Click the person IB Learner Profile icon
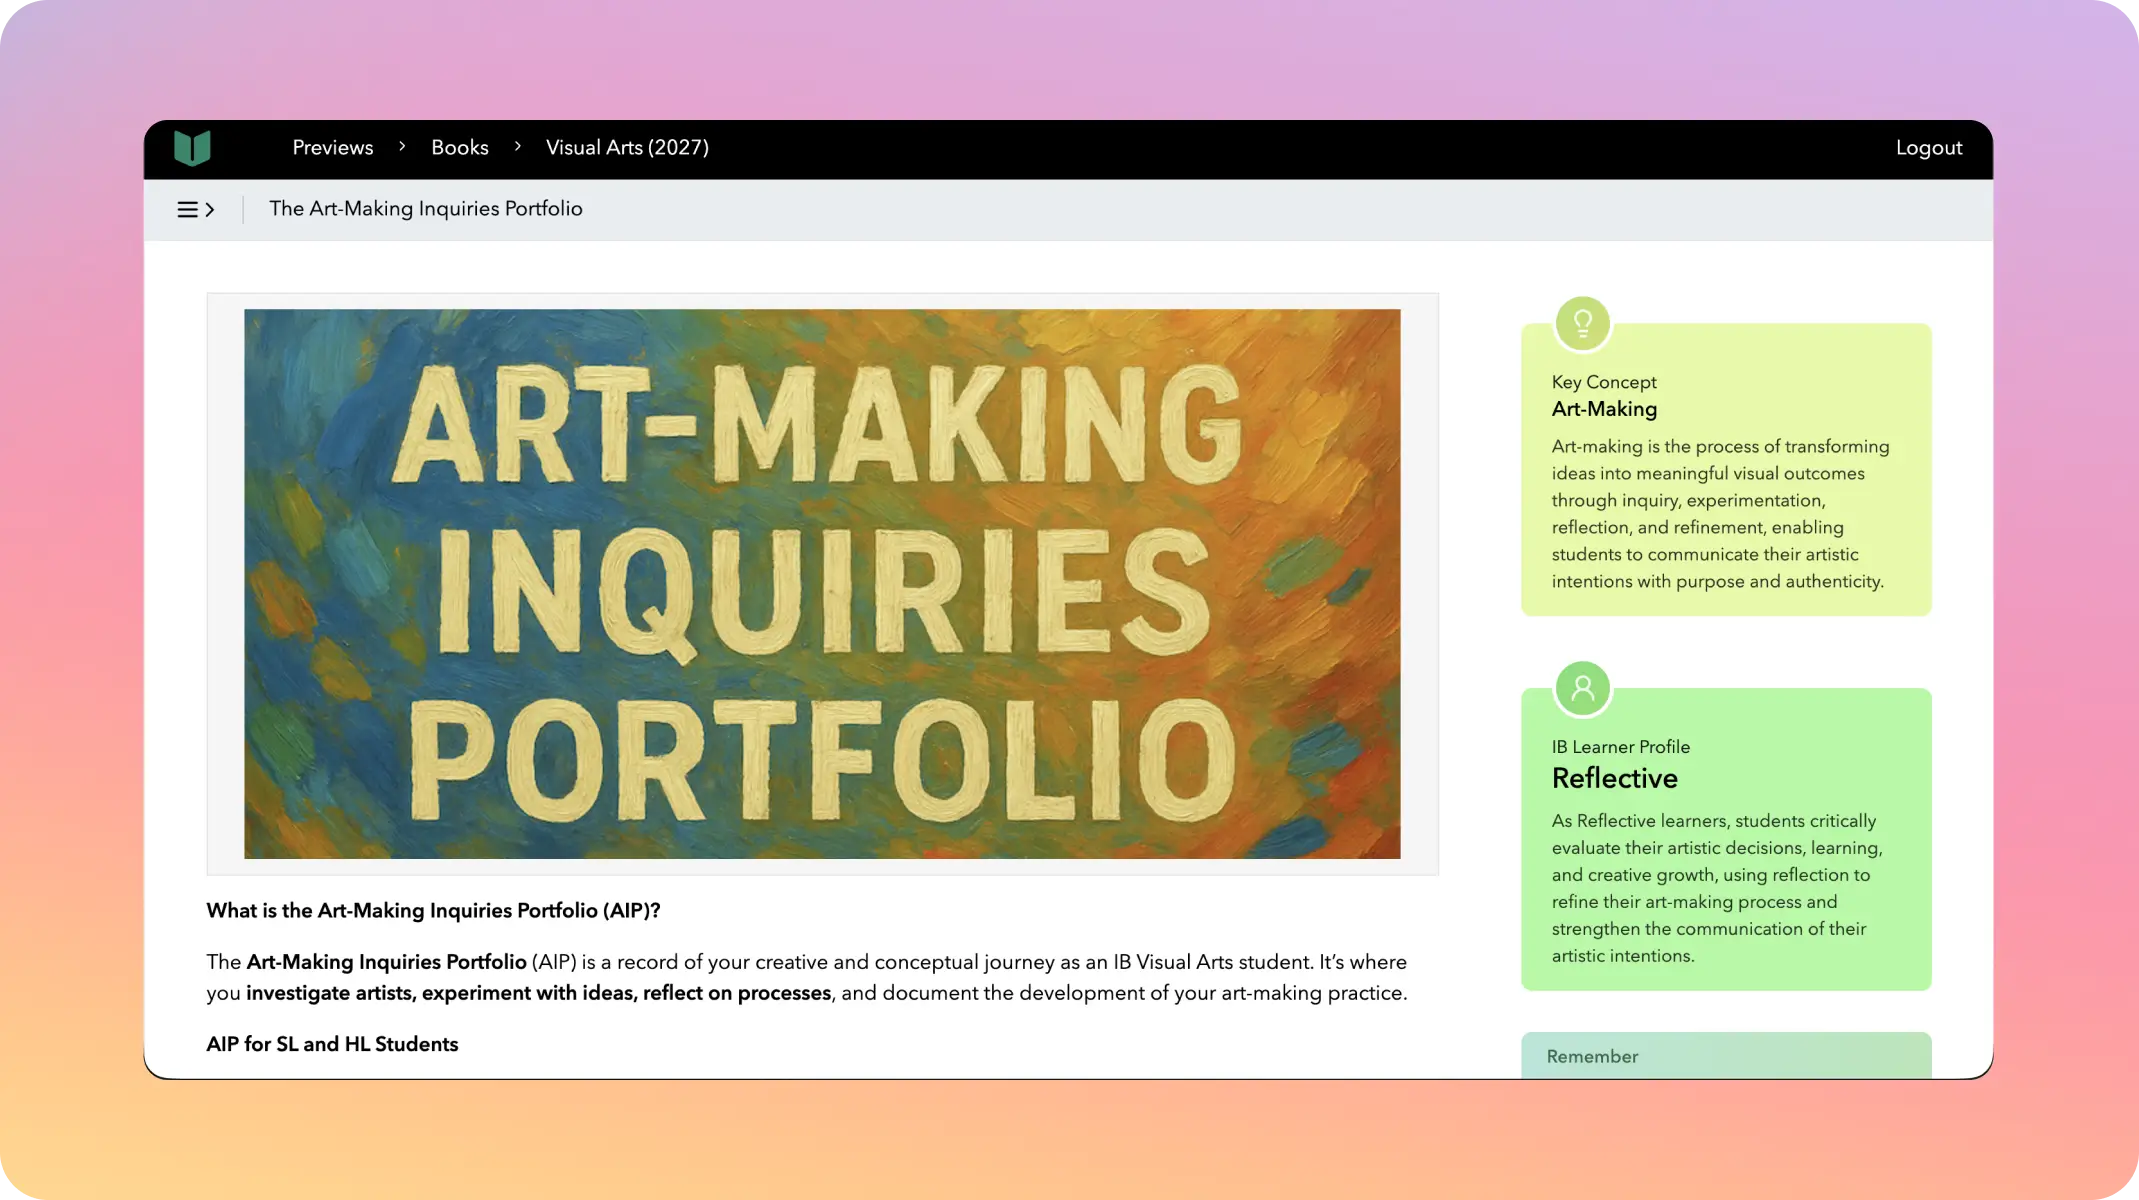This screenshot has height=1200, width=2139. pos(1582,688)
